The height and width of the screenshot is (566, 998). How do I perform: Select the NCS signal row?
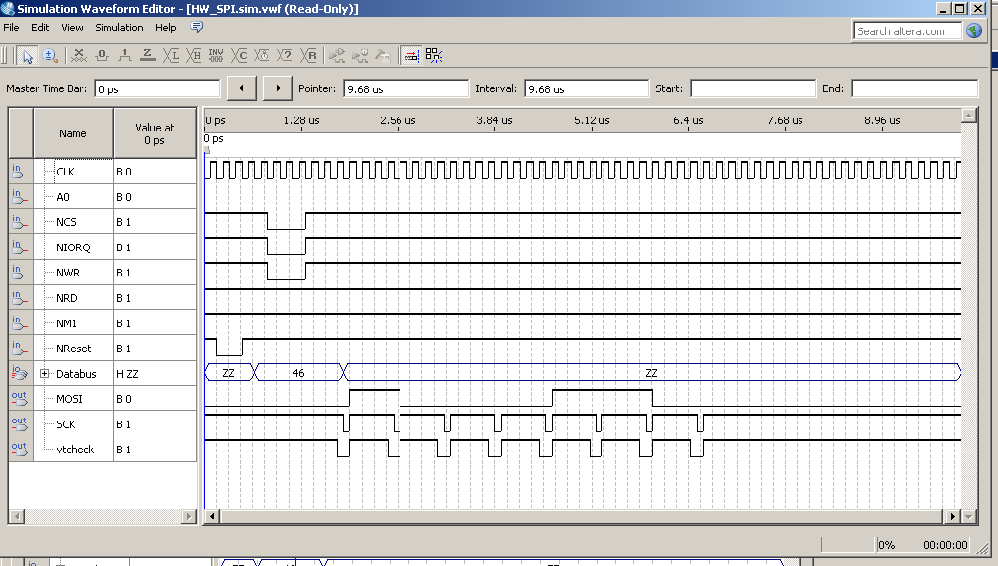coord(102,222)
